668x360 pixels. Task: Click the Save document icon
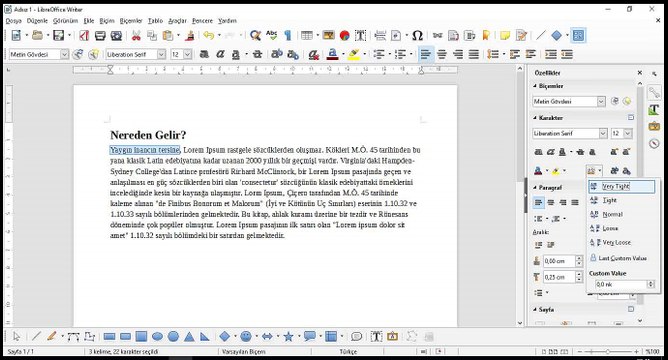coord(58,35)
